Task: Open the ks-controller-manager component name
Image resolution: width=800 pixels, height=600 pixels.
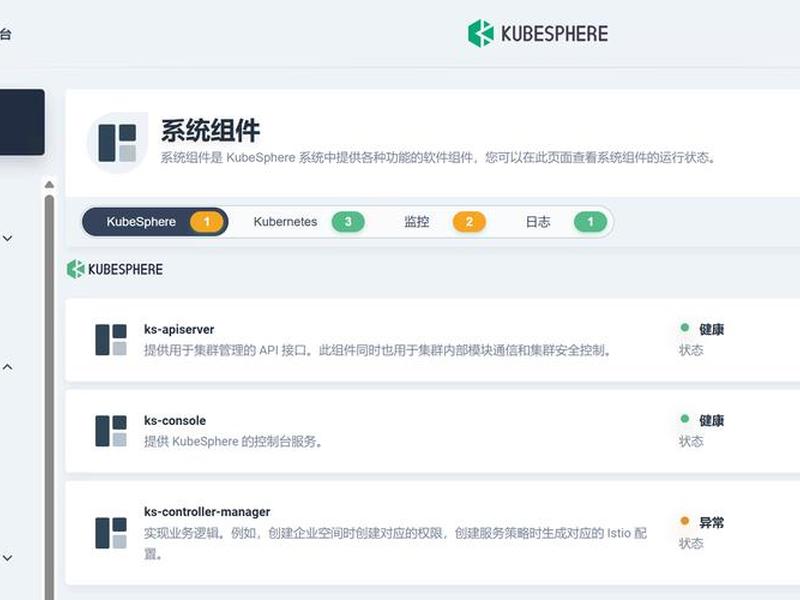Action: tap(207, 512)
